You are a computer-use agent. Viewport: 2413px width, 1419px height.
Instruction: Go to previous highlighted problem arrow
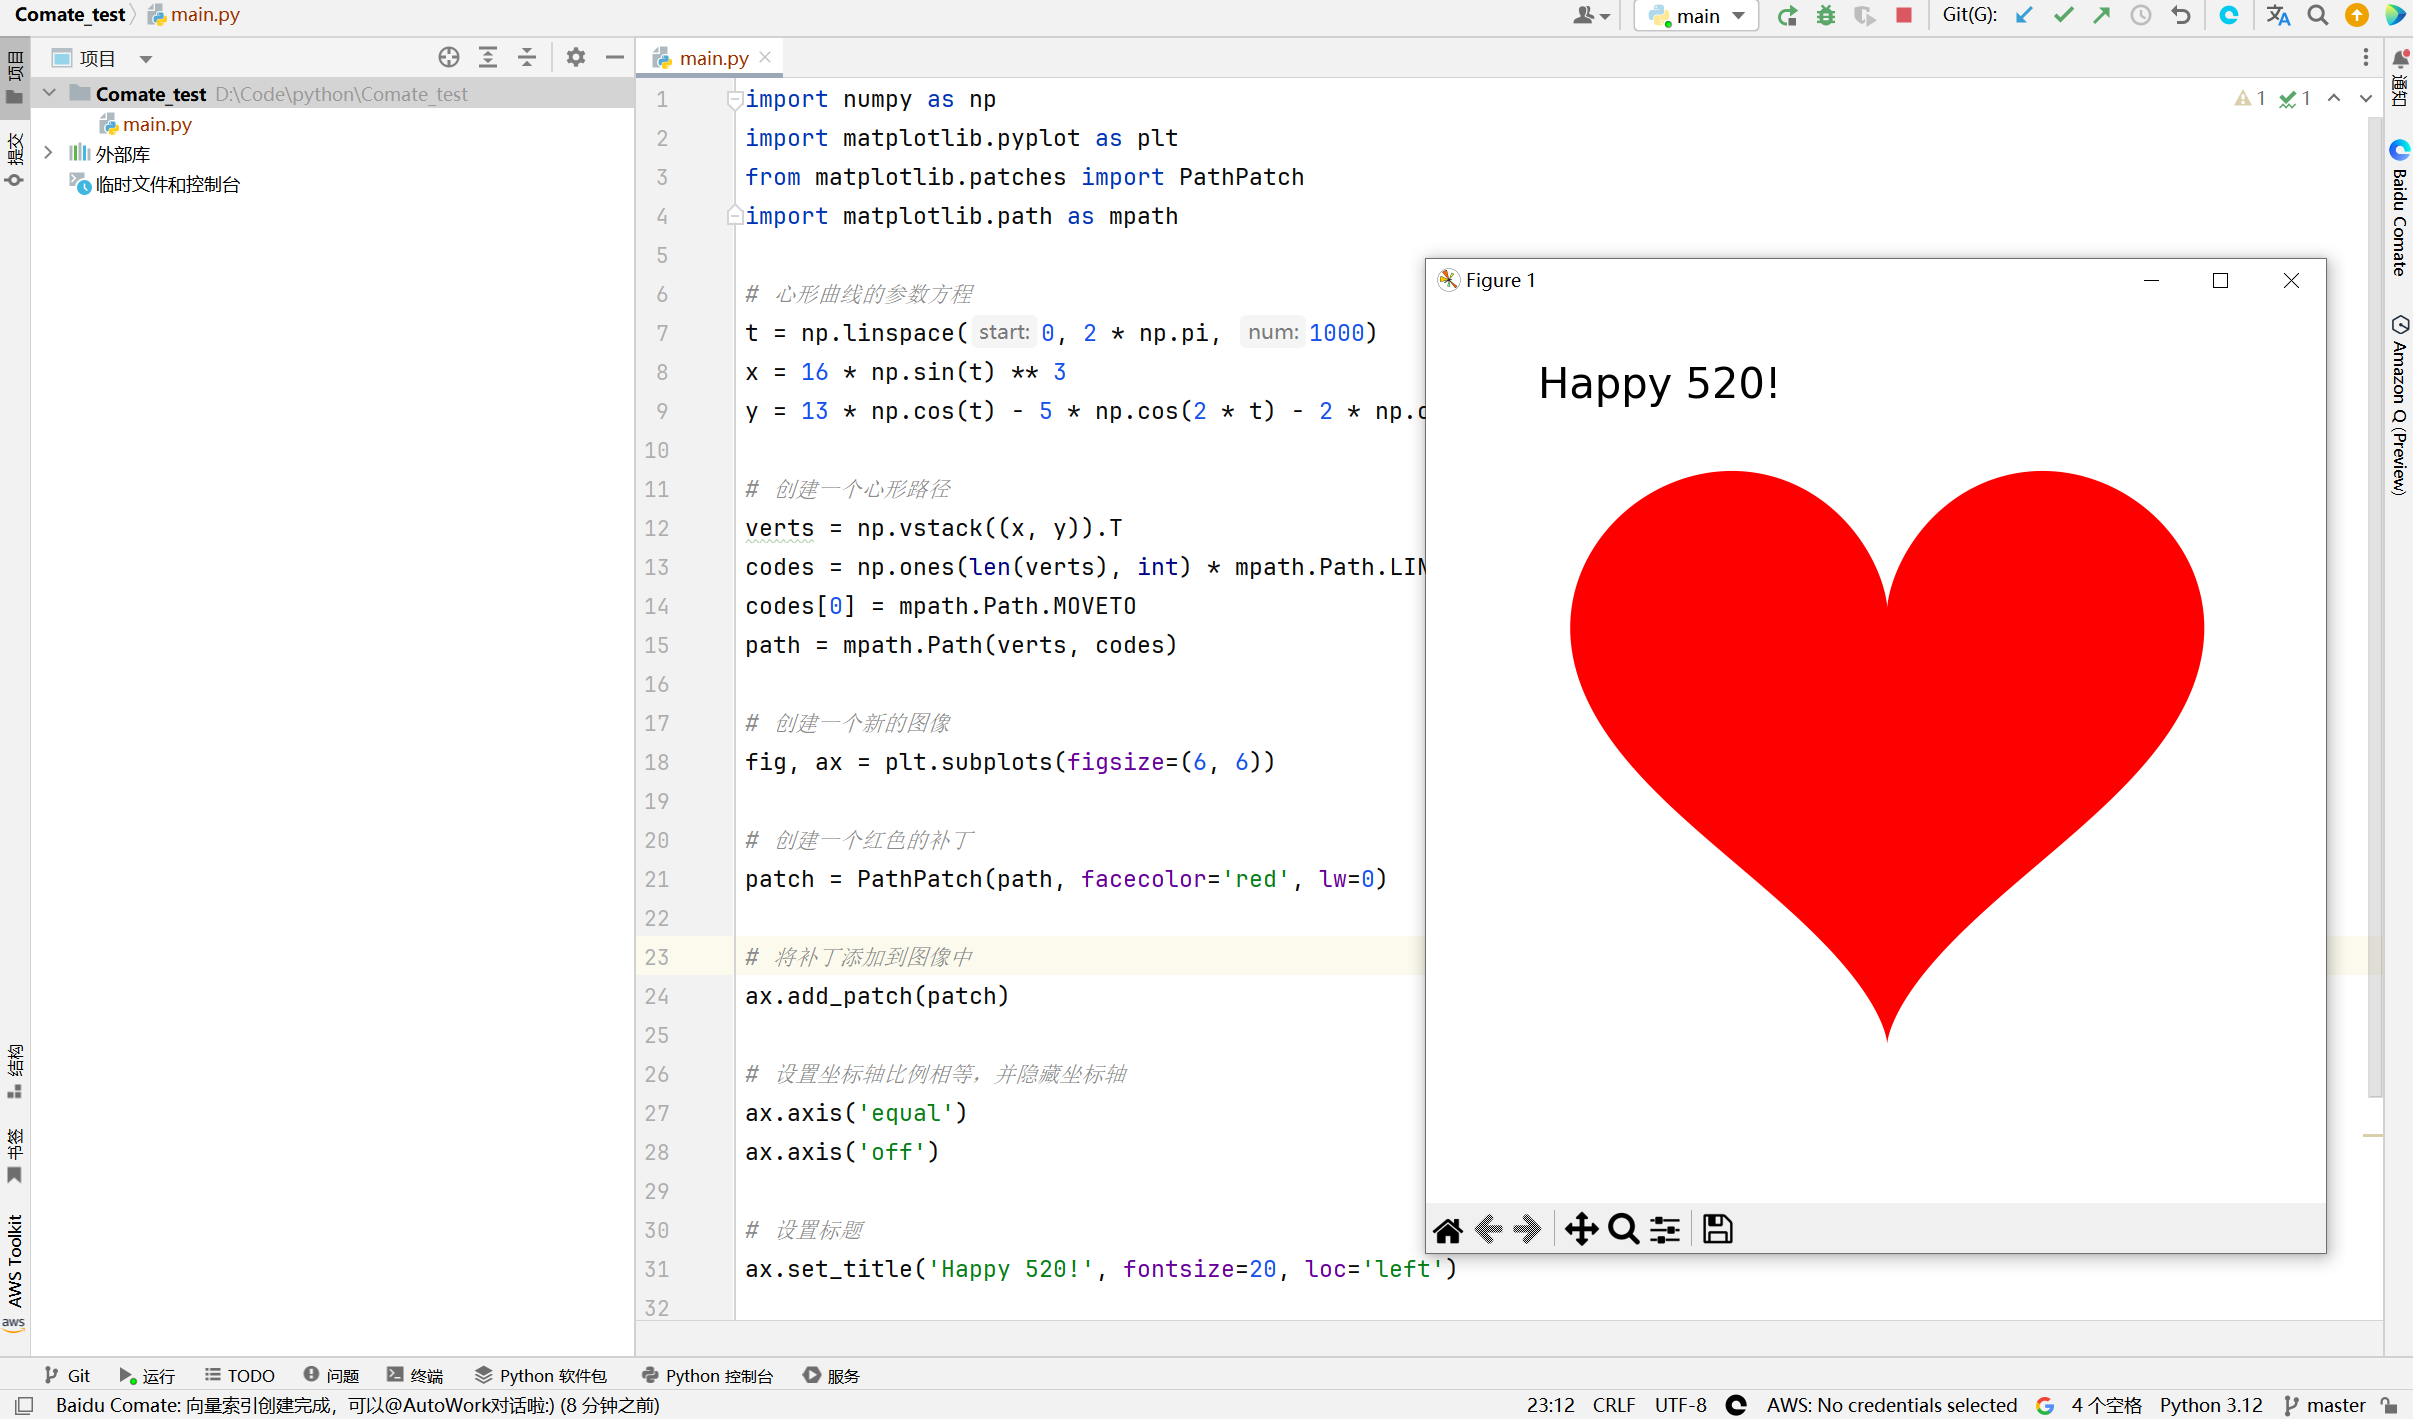pyautogui.click(x=2334, y=98)
